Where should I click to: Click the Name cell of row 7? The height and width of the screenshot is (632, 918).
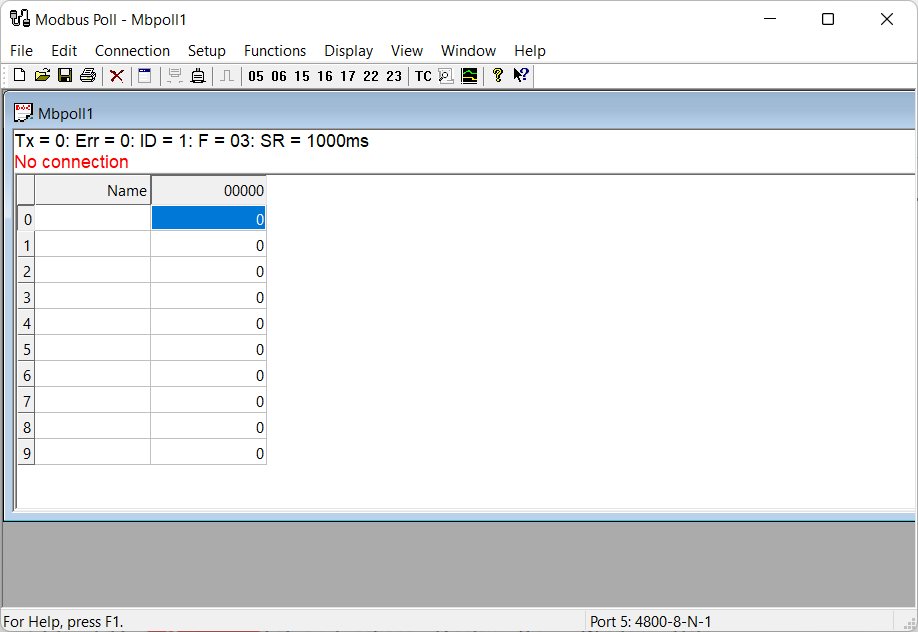coord(93,400)
